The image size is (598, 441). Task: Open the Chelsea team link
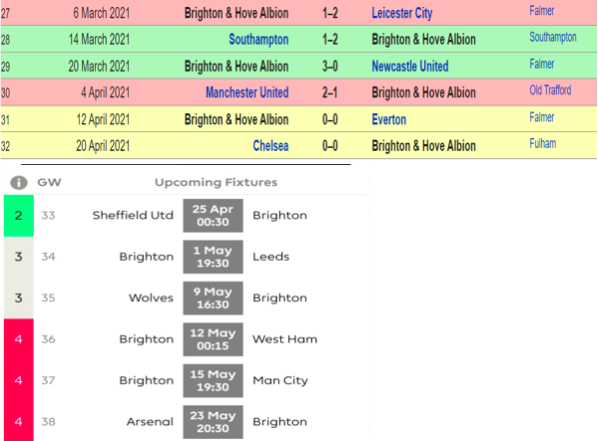pos(271,146)
